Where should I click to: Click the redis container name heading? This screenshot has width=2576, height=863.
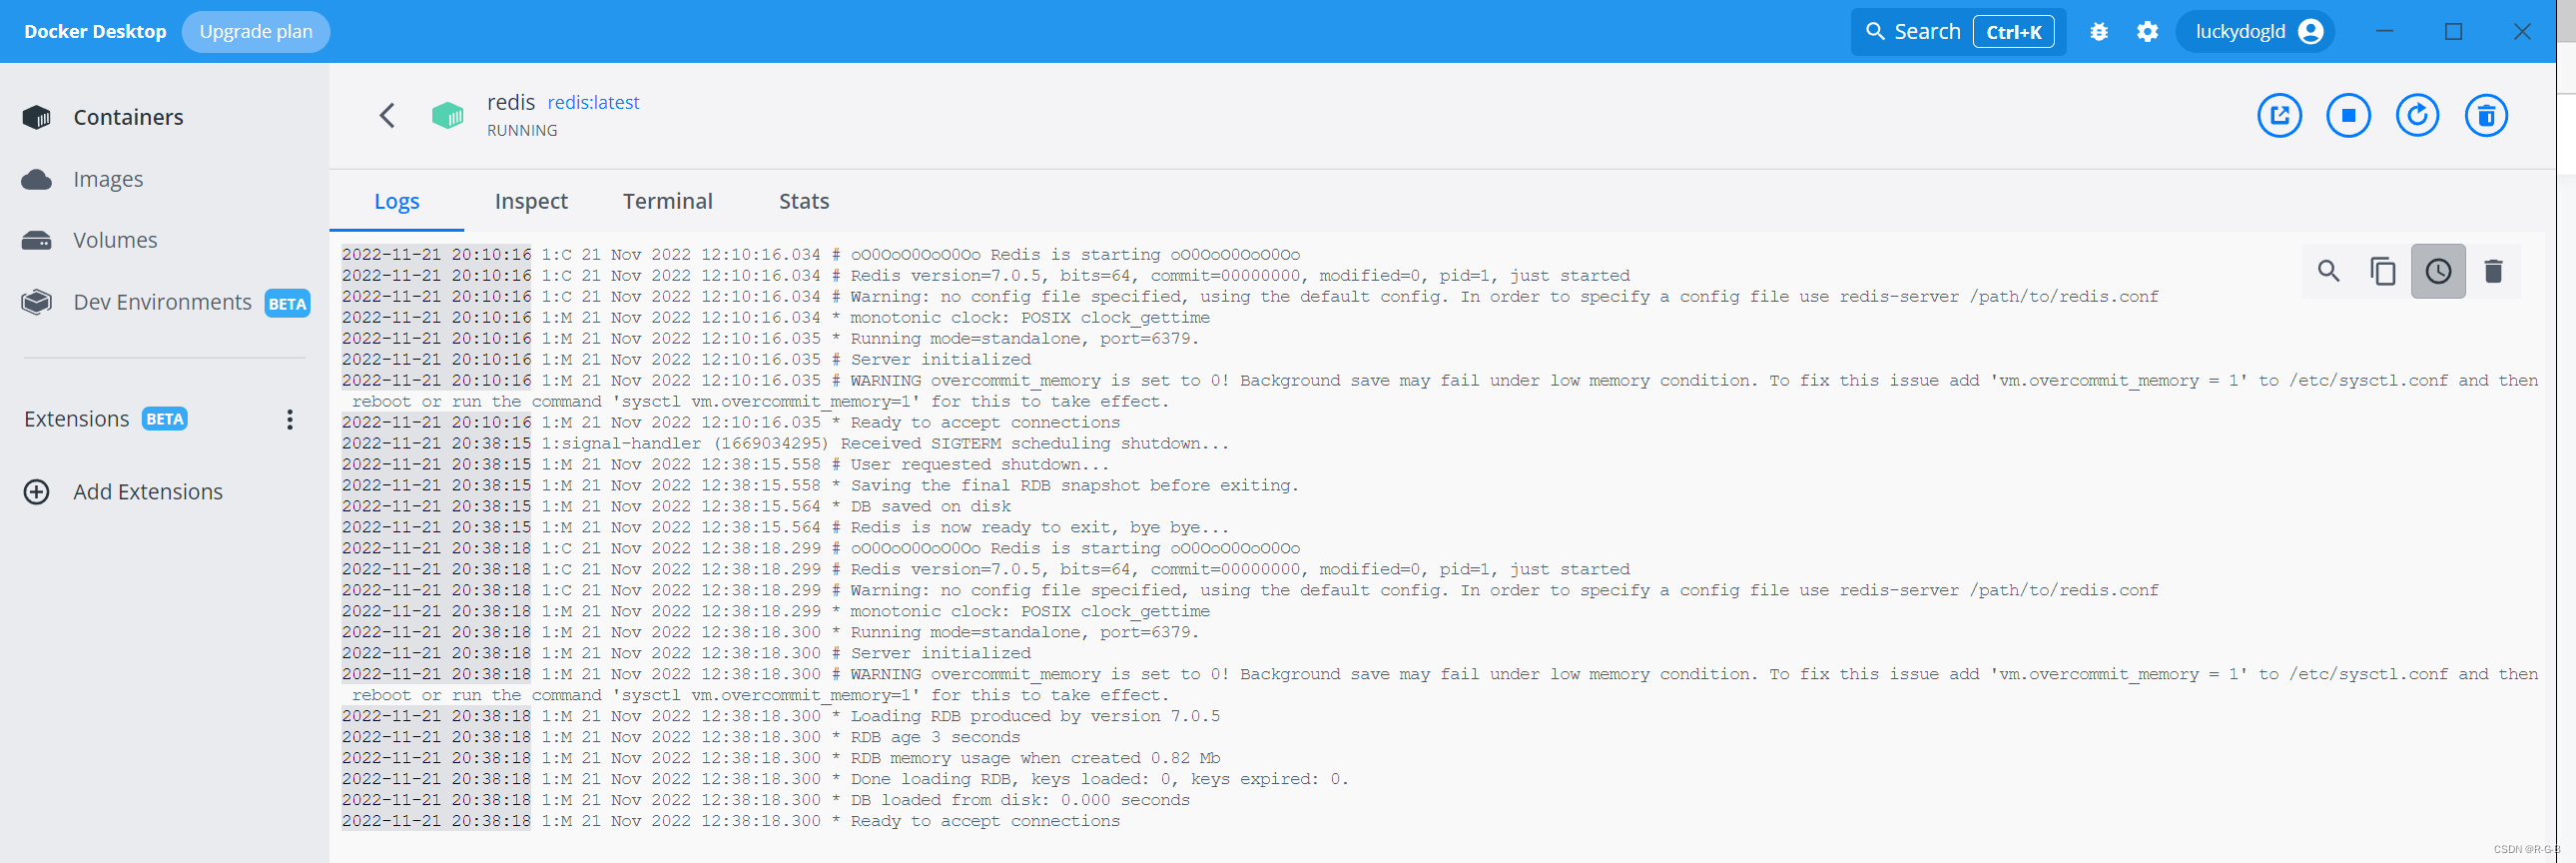click(511, 102)
